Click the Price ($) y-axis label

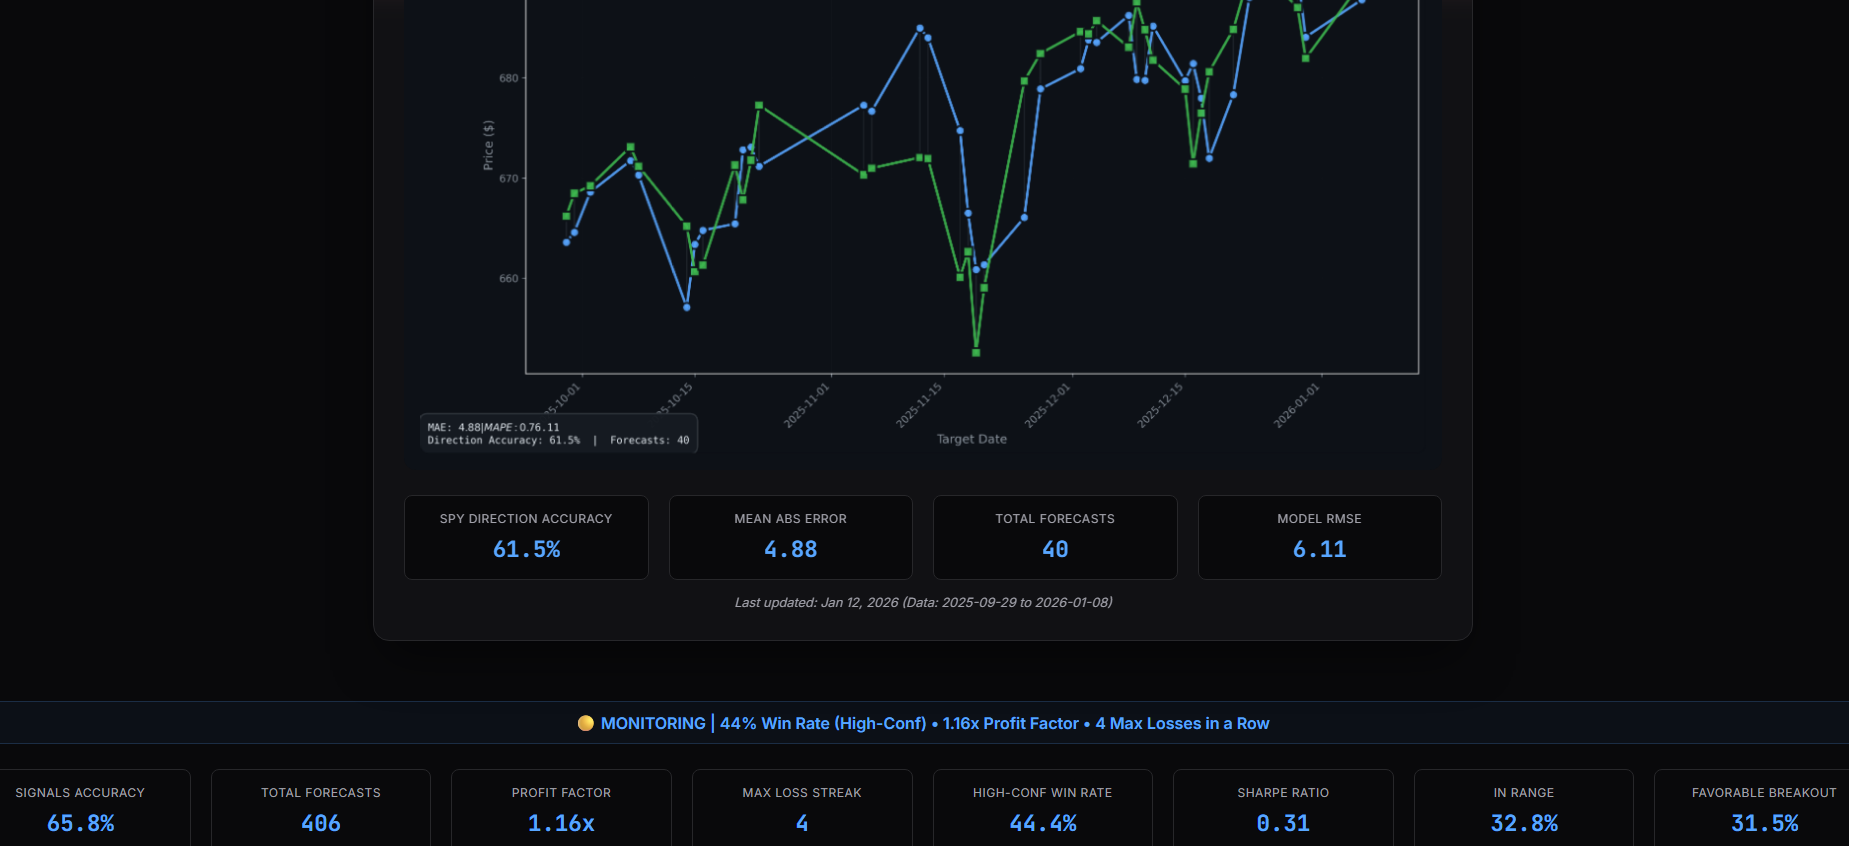(488, 145)
